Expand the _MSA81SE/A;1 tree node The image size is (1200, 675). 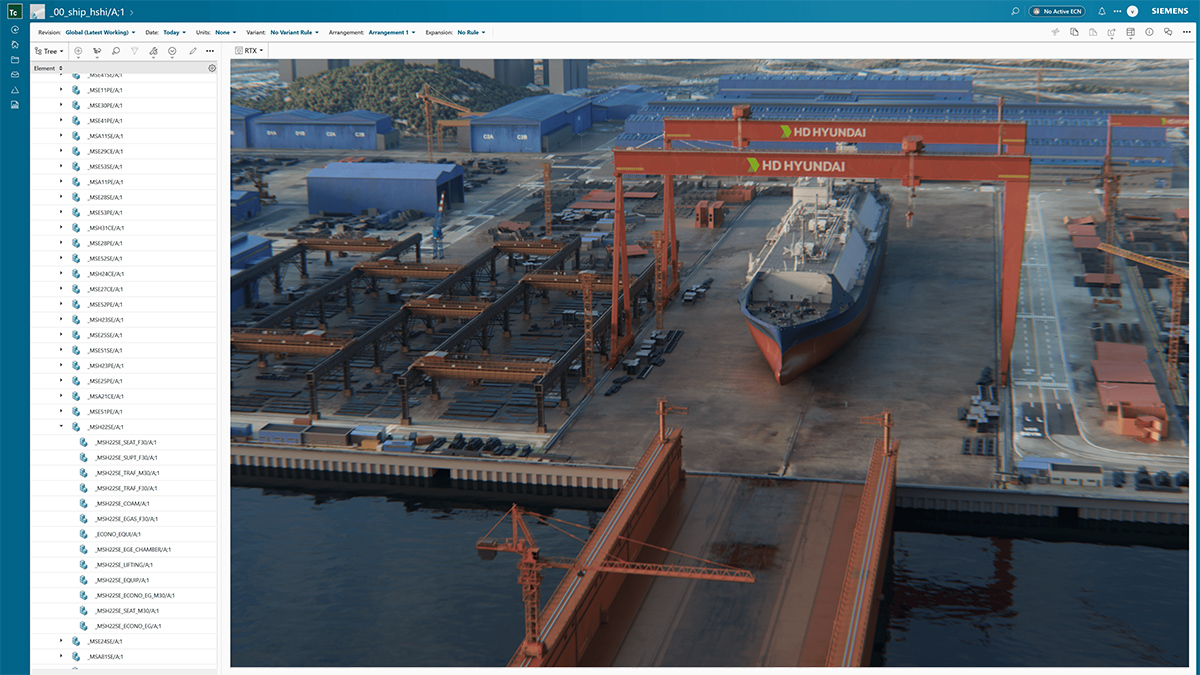[x=60, y=657]
